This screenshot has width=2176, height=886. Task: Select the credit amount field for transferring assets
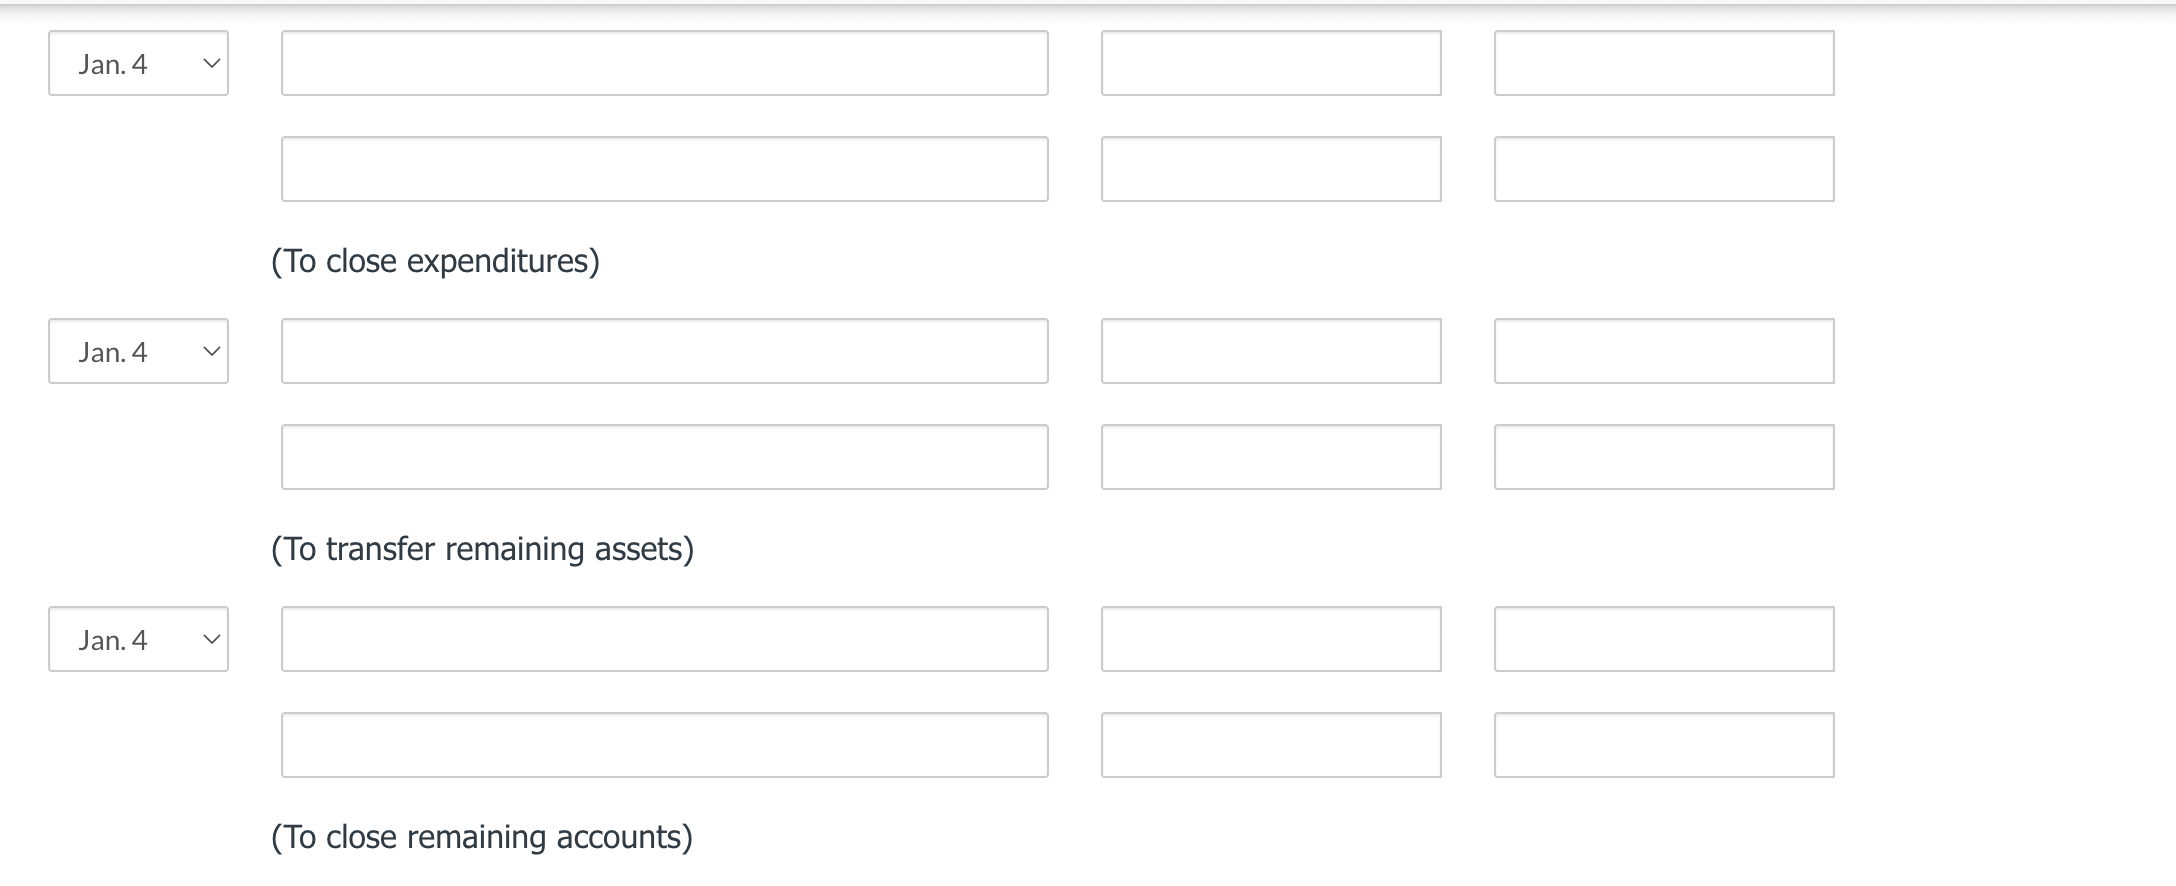(x=1663, y=456)
